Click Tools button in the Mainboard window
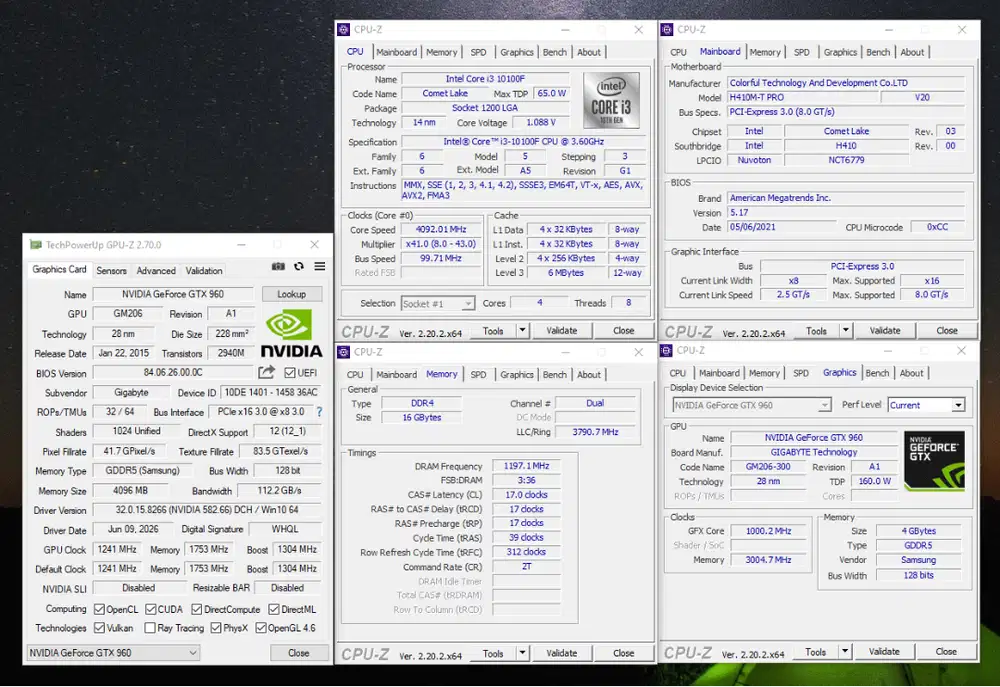 [816, 330]
